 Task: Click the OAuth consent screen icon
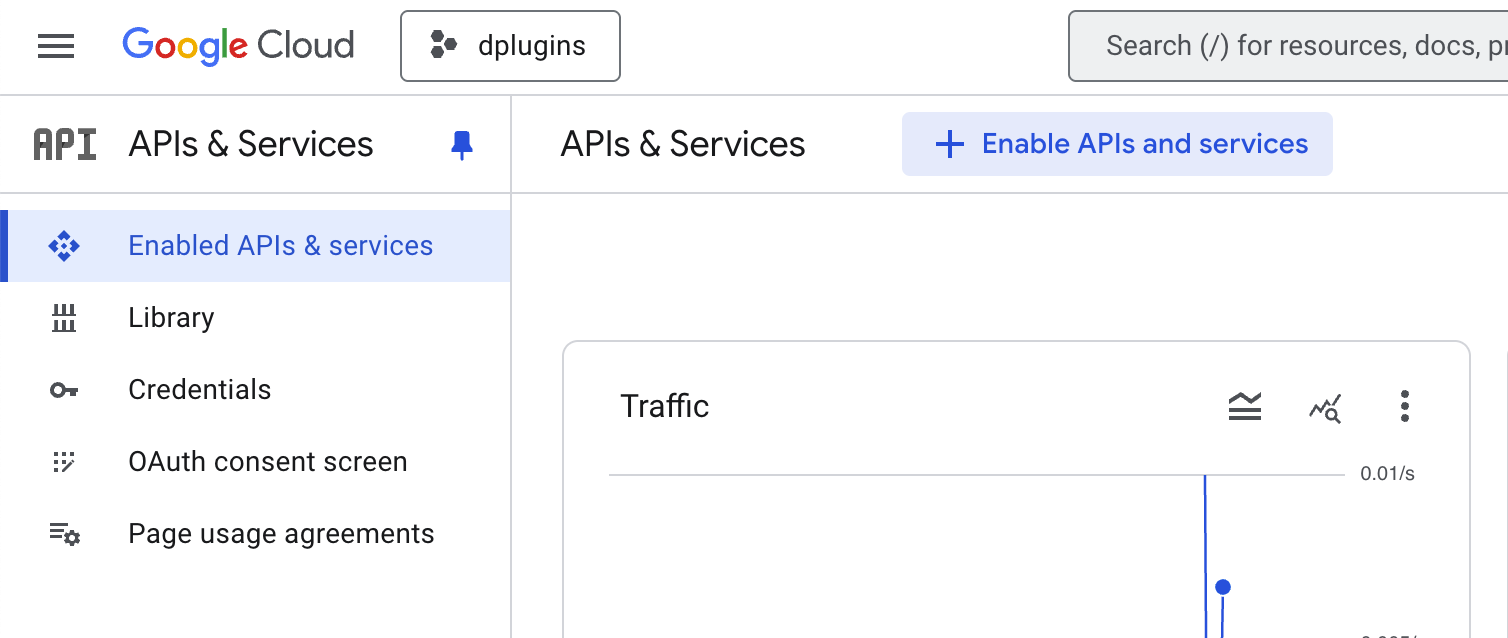pos(64,462)
